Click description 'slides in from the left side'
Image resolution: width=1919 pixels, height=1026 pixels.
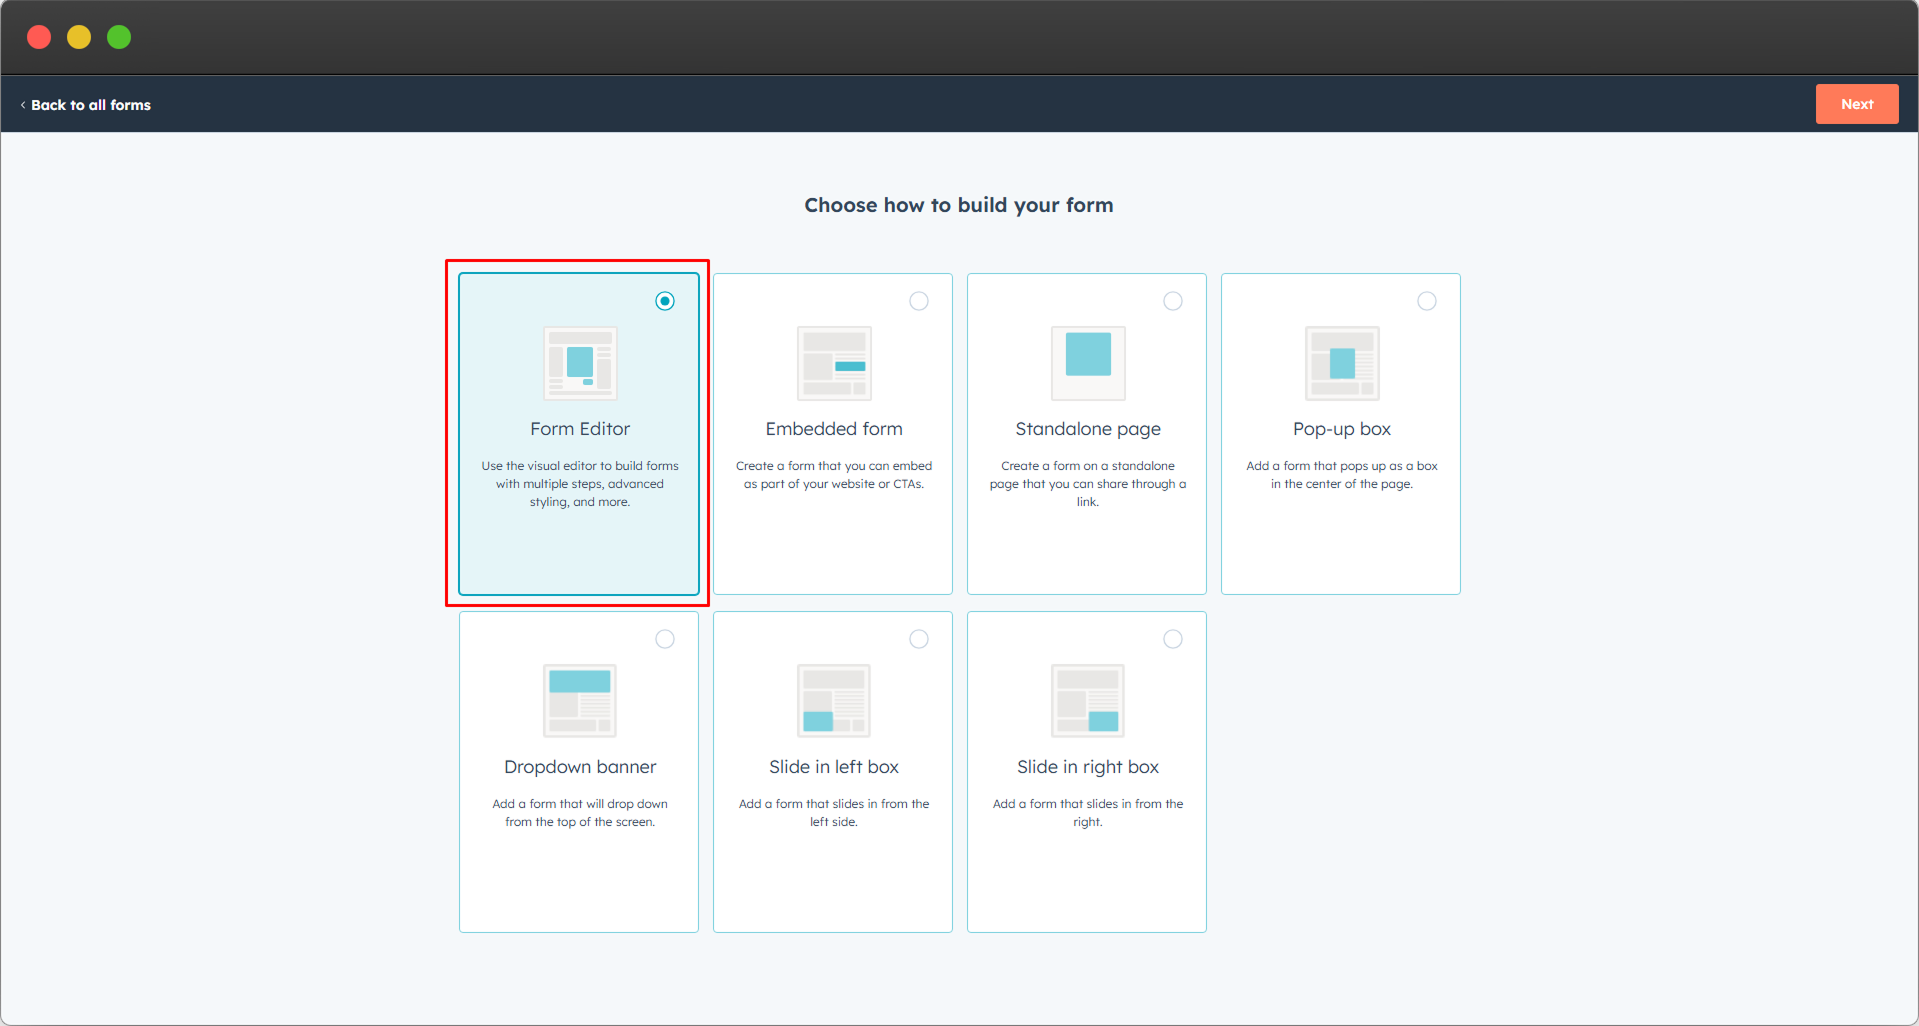coord(834,813)
